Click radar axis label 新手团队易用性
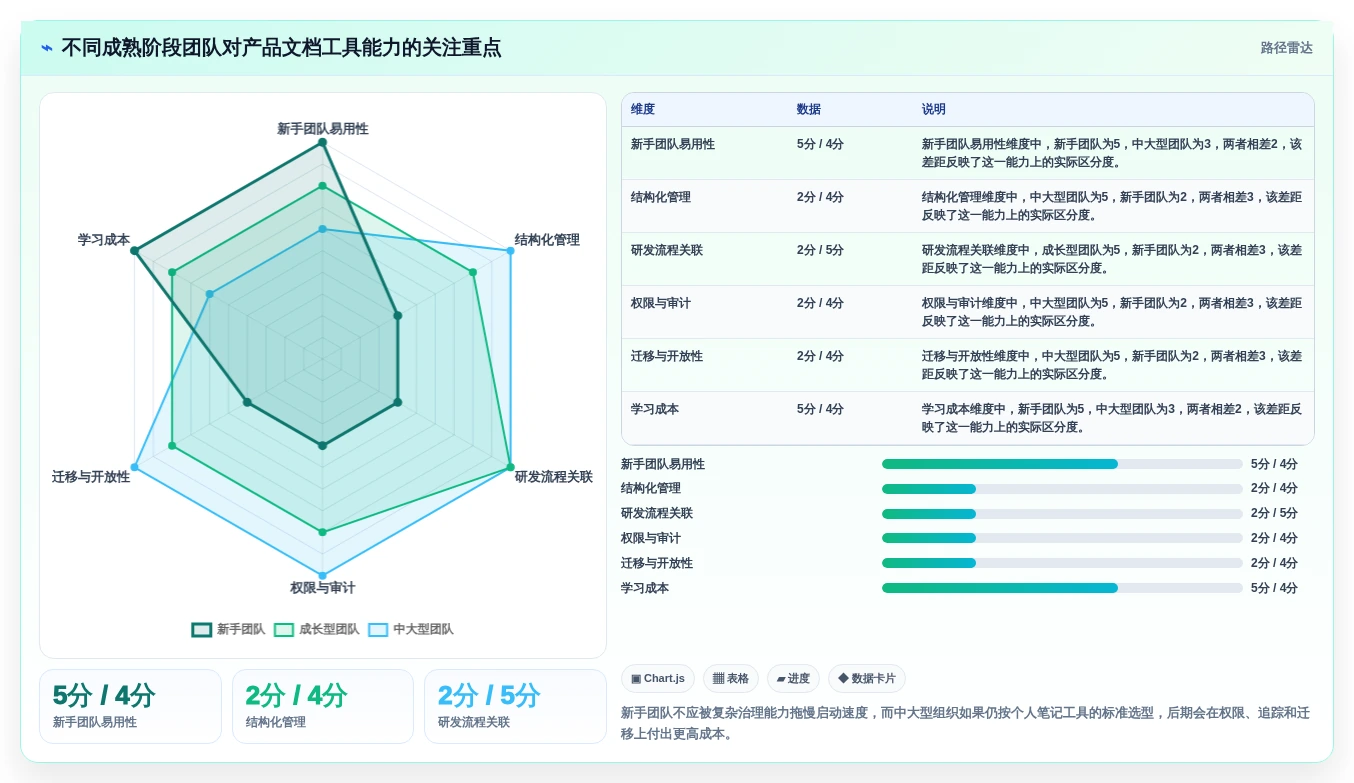 [323, 129]
